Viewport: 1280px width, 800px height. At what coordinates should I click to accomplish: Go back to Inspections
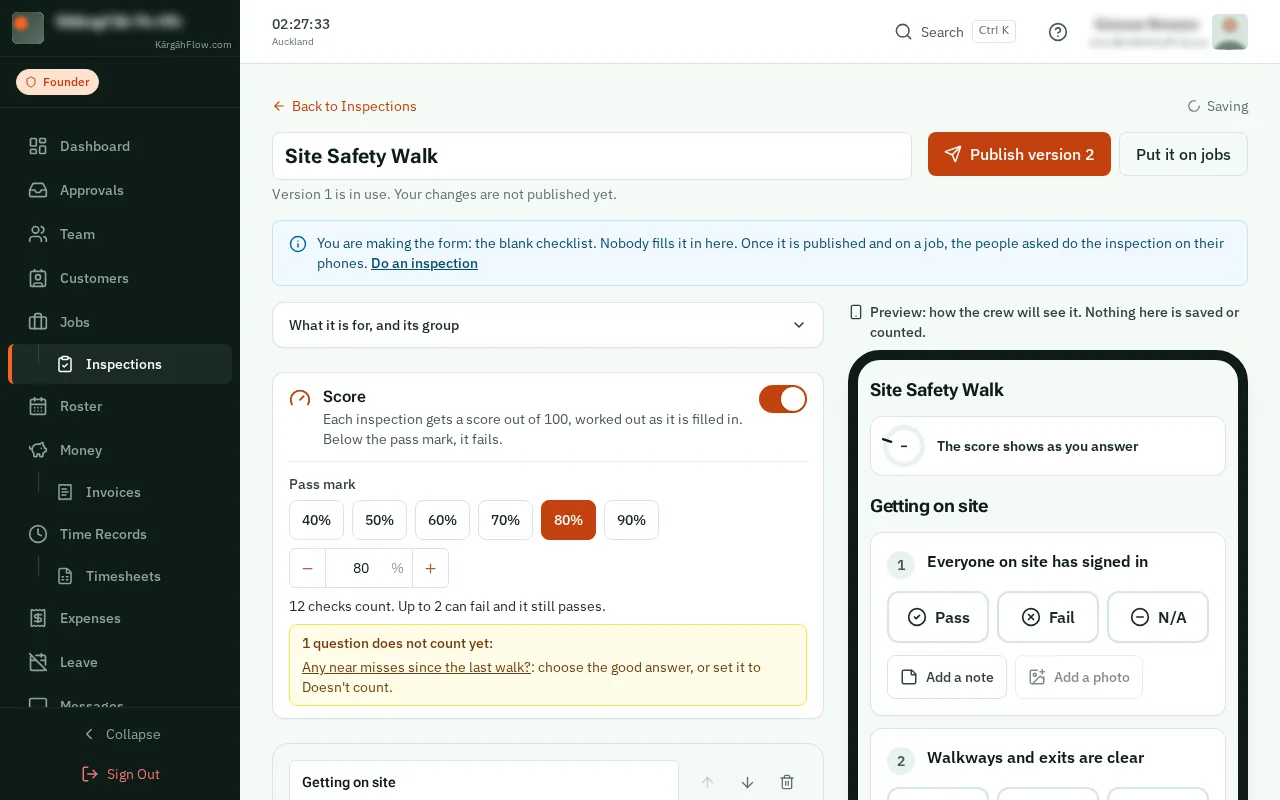[x=344, y=106]
